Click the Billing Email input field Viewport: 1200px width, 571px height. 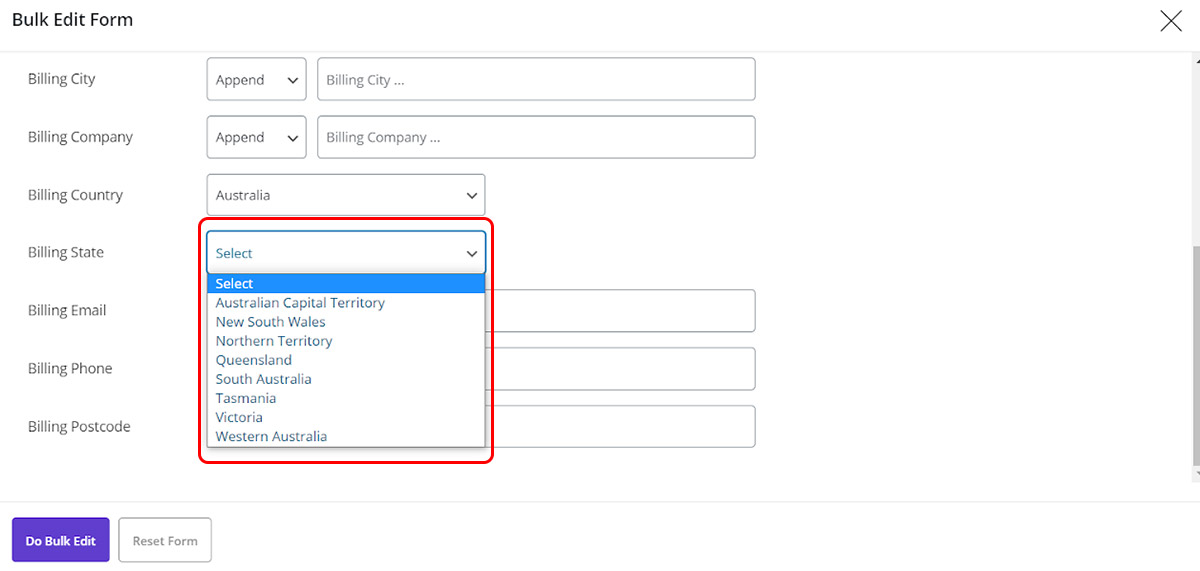pos(620,311)
